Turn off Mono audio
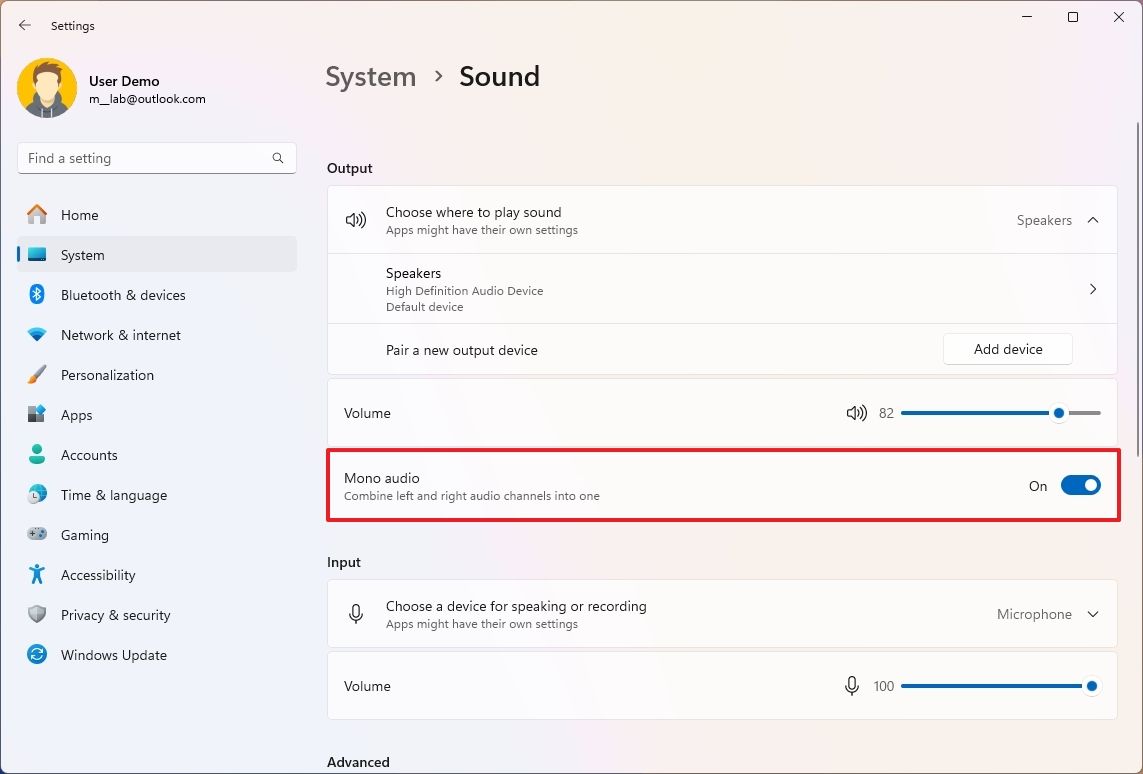 1080,485
